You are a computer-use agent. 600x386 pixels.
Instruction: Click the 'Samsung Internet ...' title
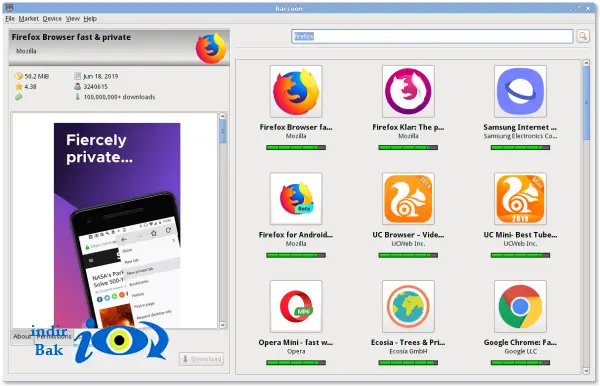(x=520, y=127)
